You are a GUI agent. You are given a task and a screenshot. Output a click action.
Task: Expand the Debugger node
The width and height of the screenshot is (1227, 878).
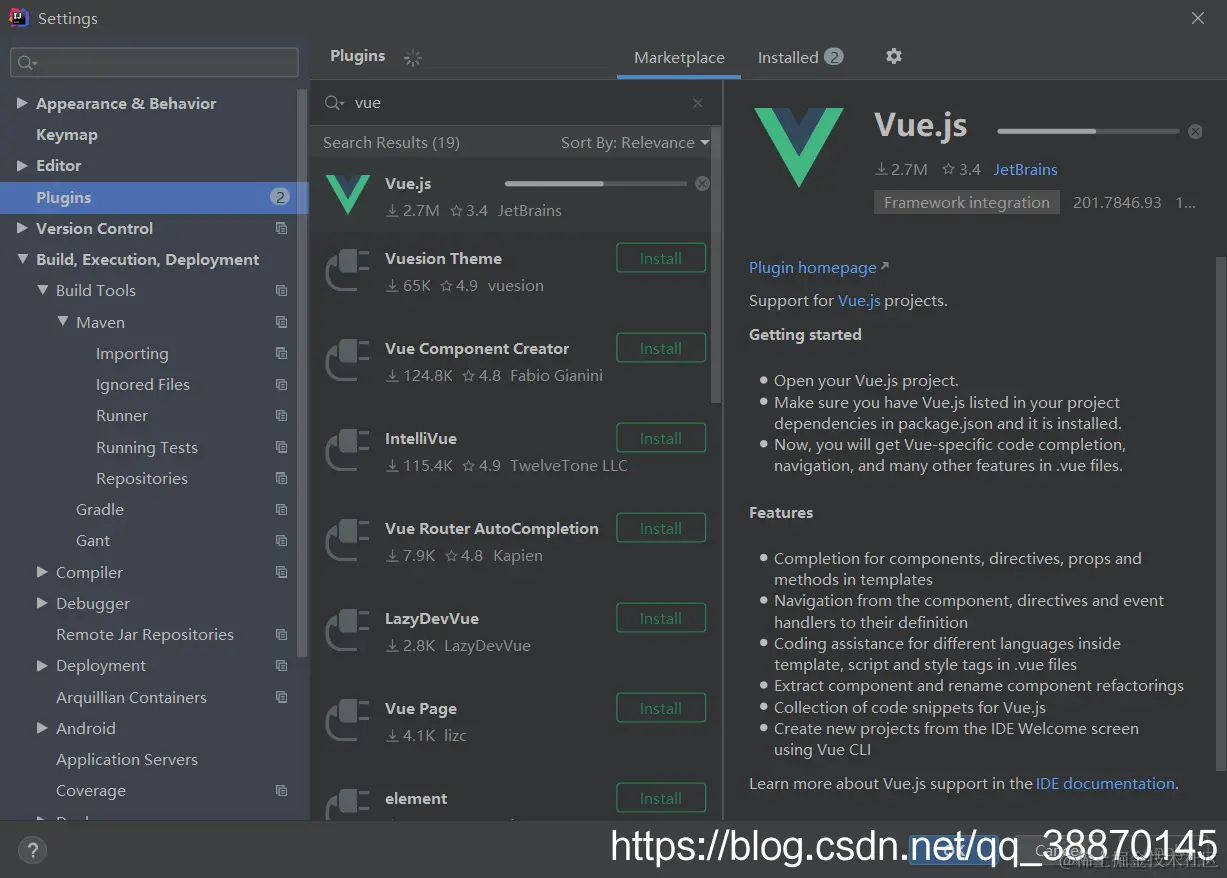coord(42,603)
